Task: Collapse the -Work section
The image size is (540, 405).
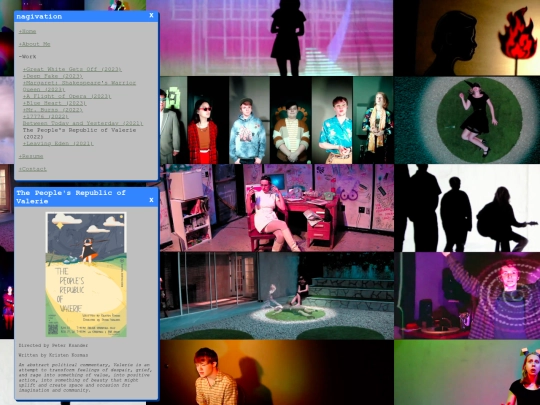Action: click(27, 56)
